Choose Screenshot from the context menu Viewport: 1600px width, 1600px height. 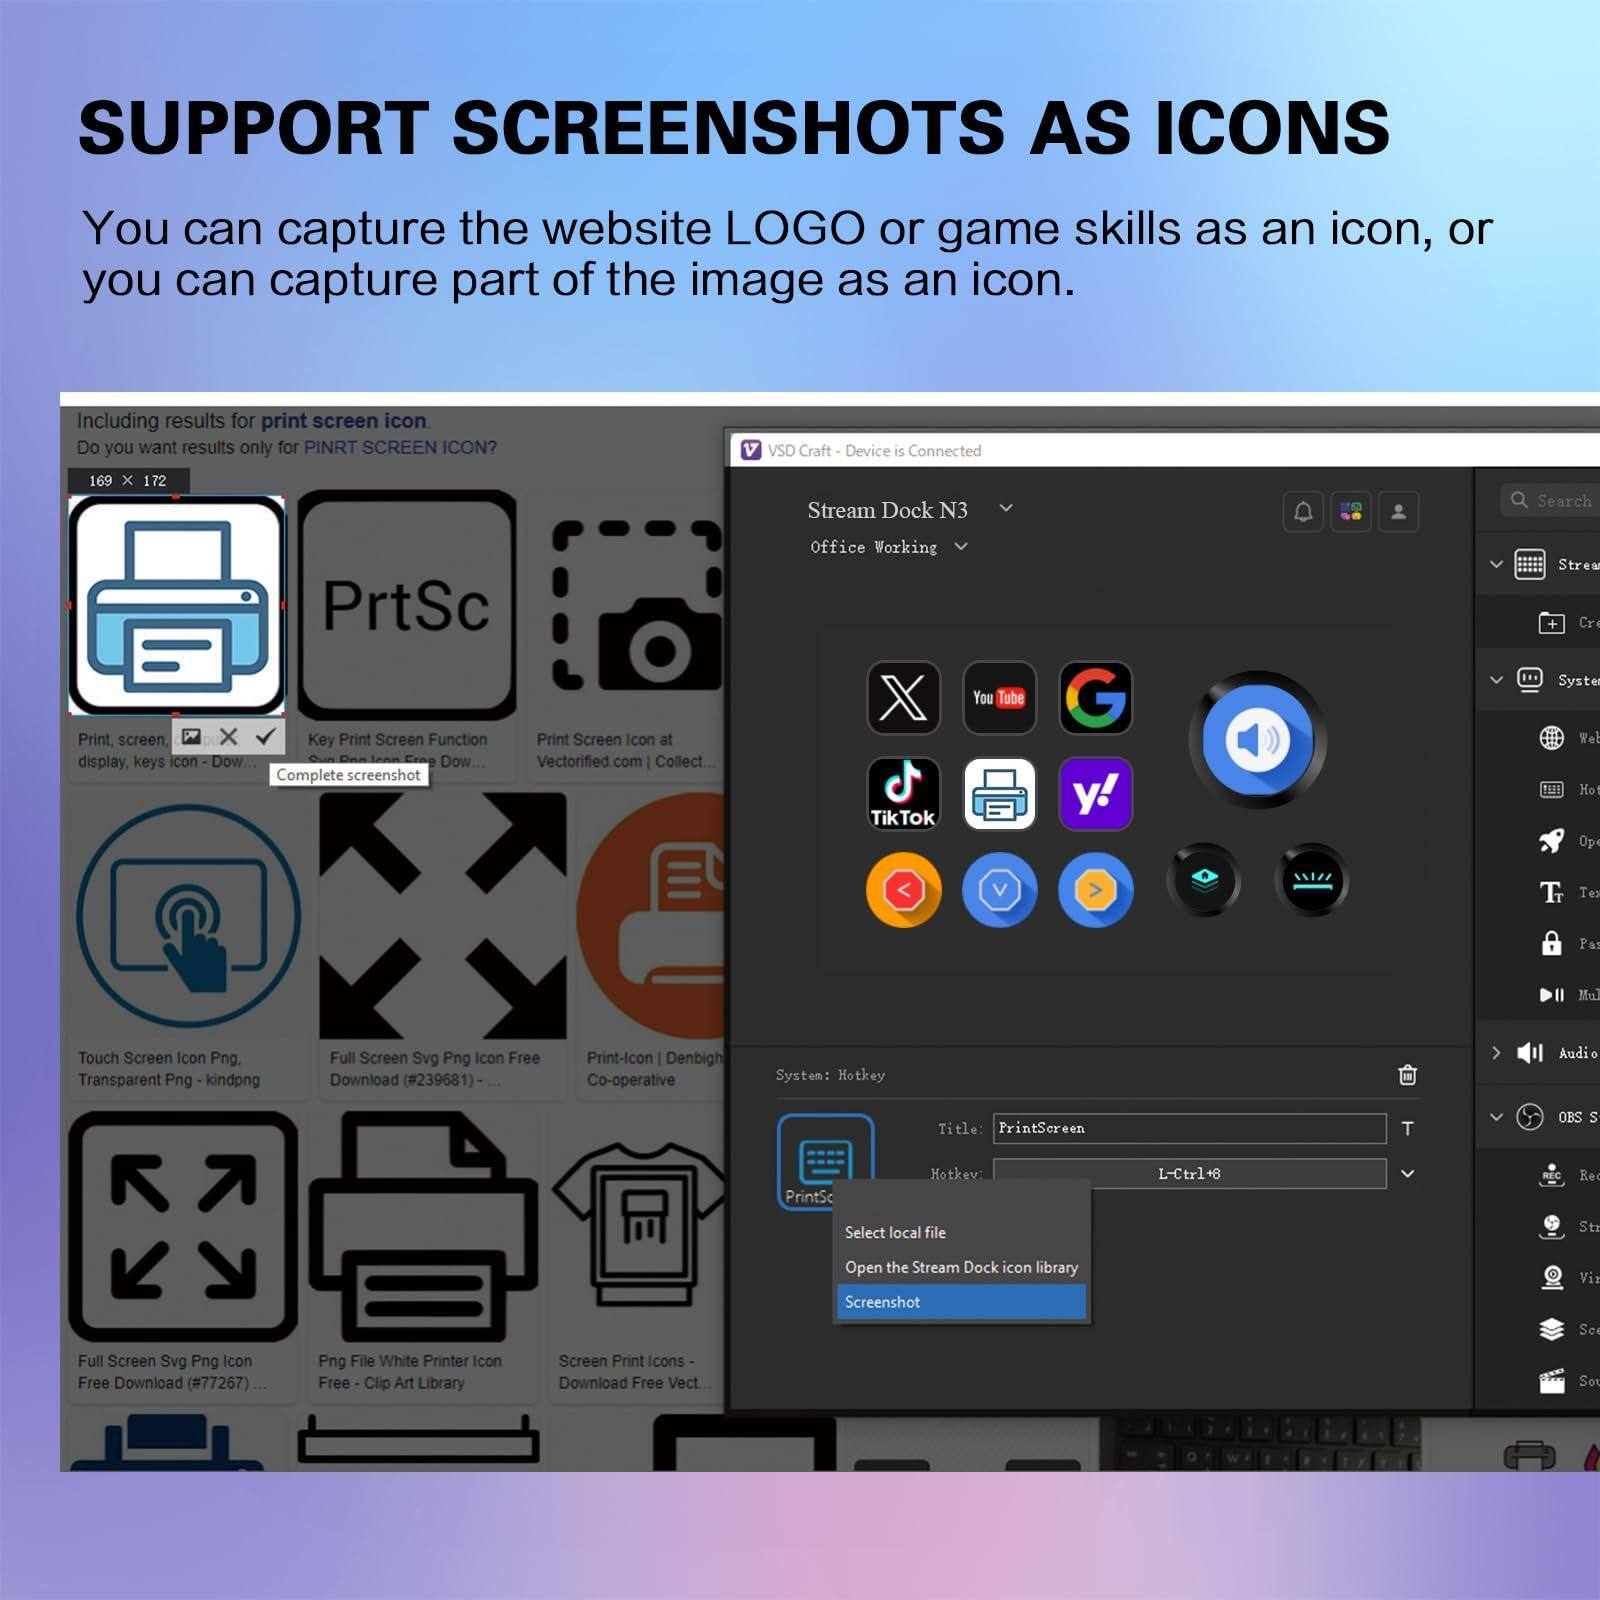[x=960, y=1302]
